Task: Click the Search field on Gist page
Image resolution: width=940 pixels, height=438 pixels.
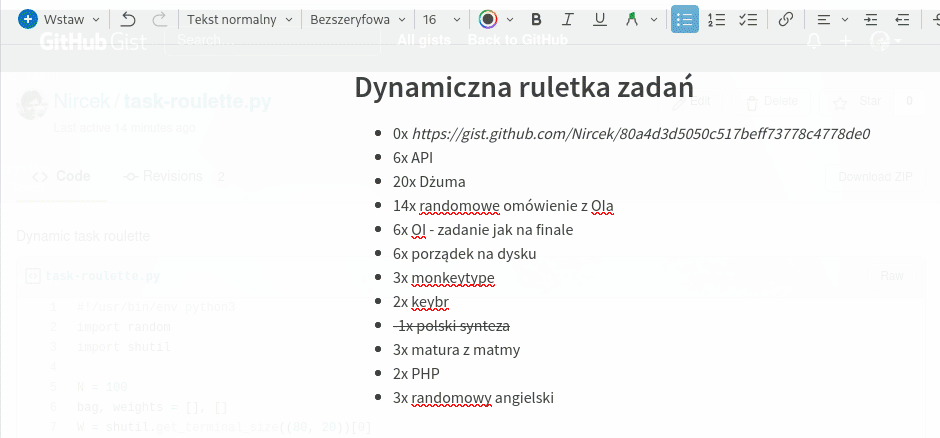Action: (x=272, y=41)
